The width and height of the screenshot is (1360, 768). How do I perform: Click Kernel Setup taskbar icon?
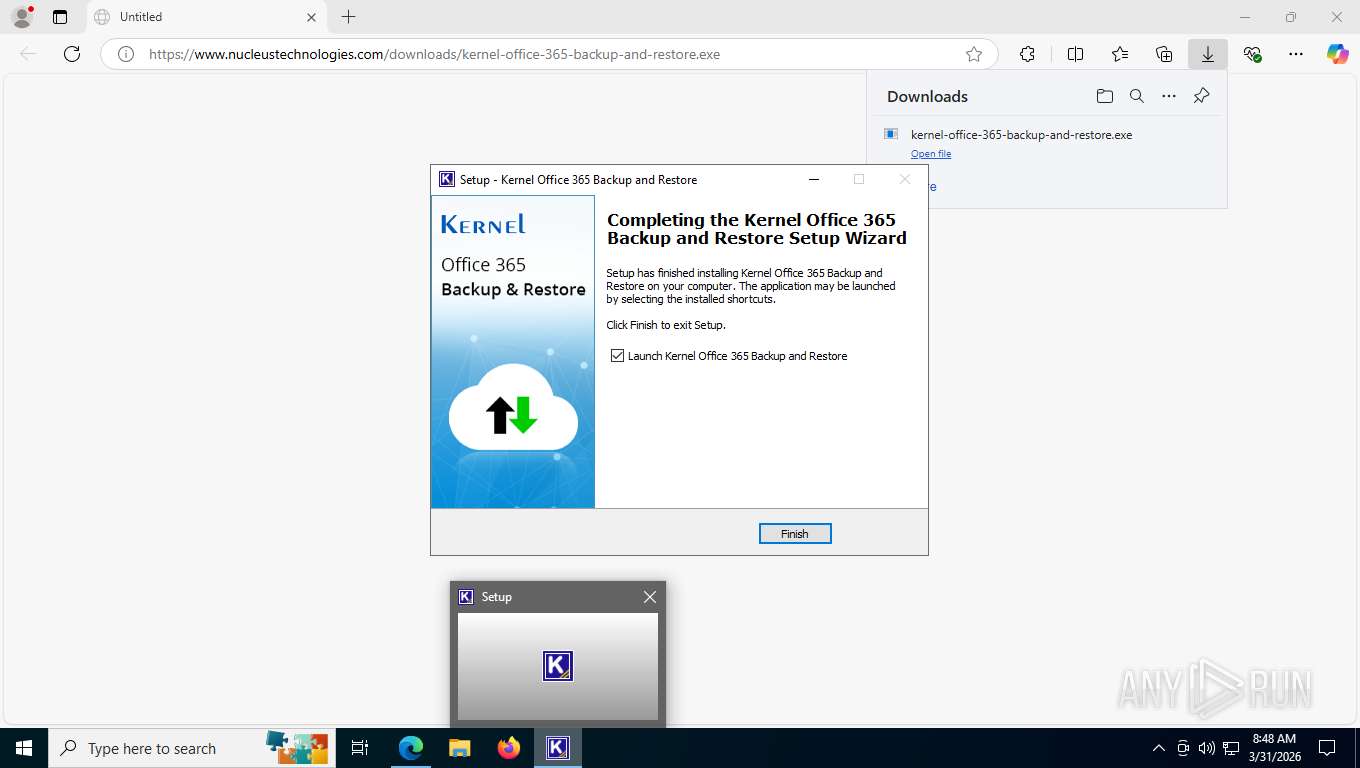pos(558,748)
